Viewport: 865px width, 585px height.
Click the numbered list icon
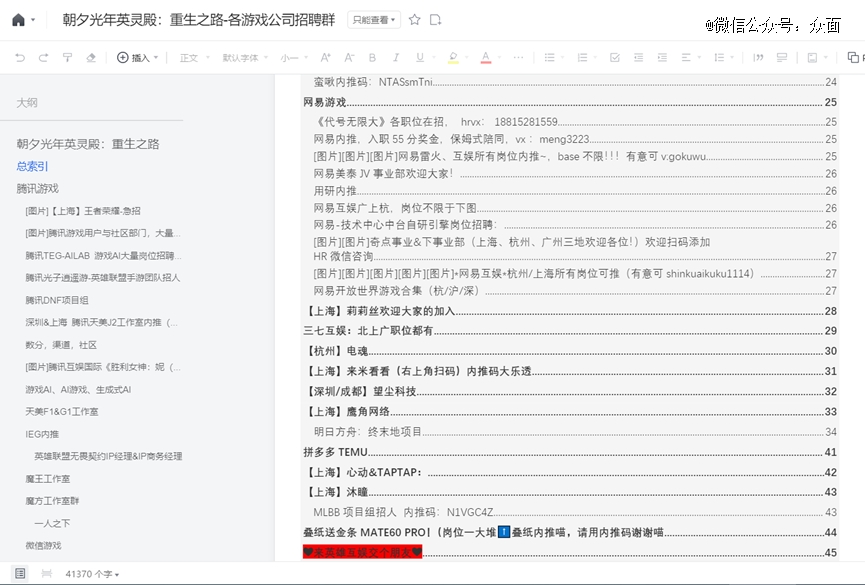coord(582,57)
